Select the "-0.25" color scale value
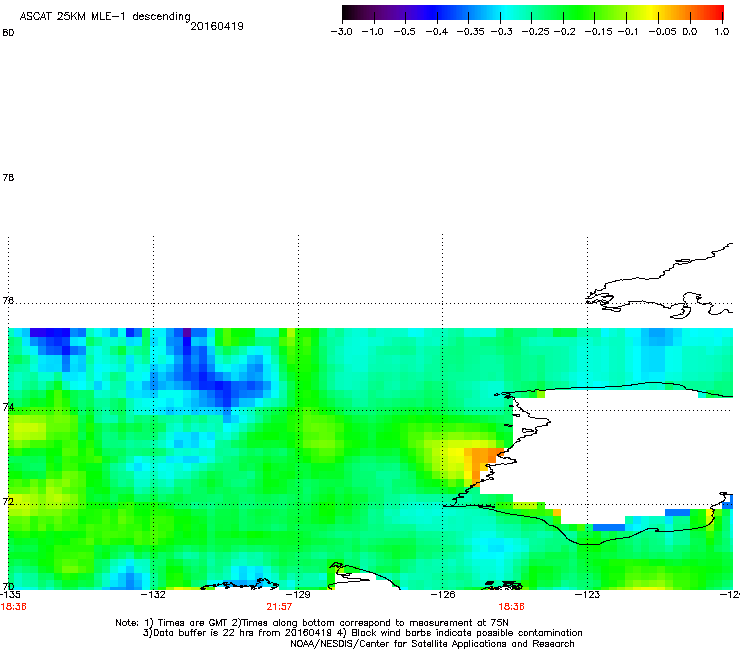 point(536,32)
